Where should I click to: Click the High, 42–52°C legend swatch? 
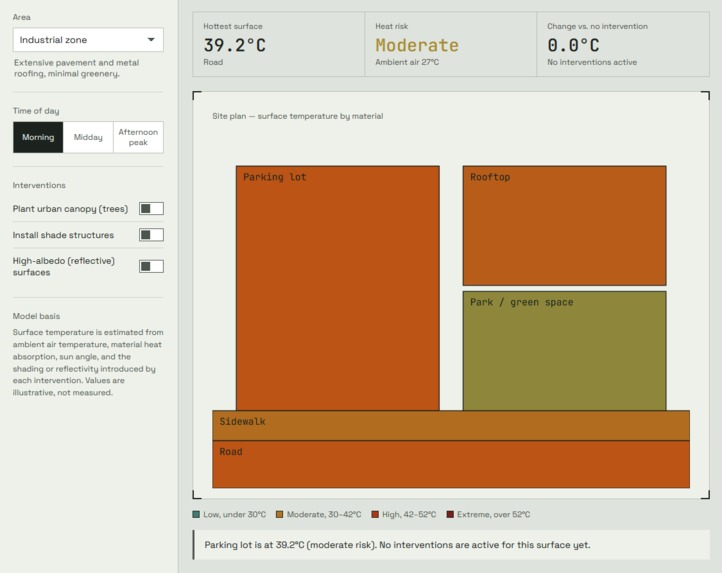tap(375, 515)
